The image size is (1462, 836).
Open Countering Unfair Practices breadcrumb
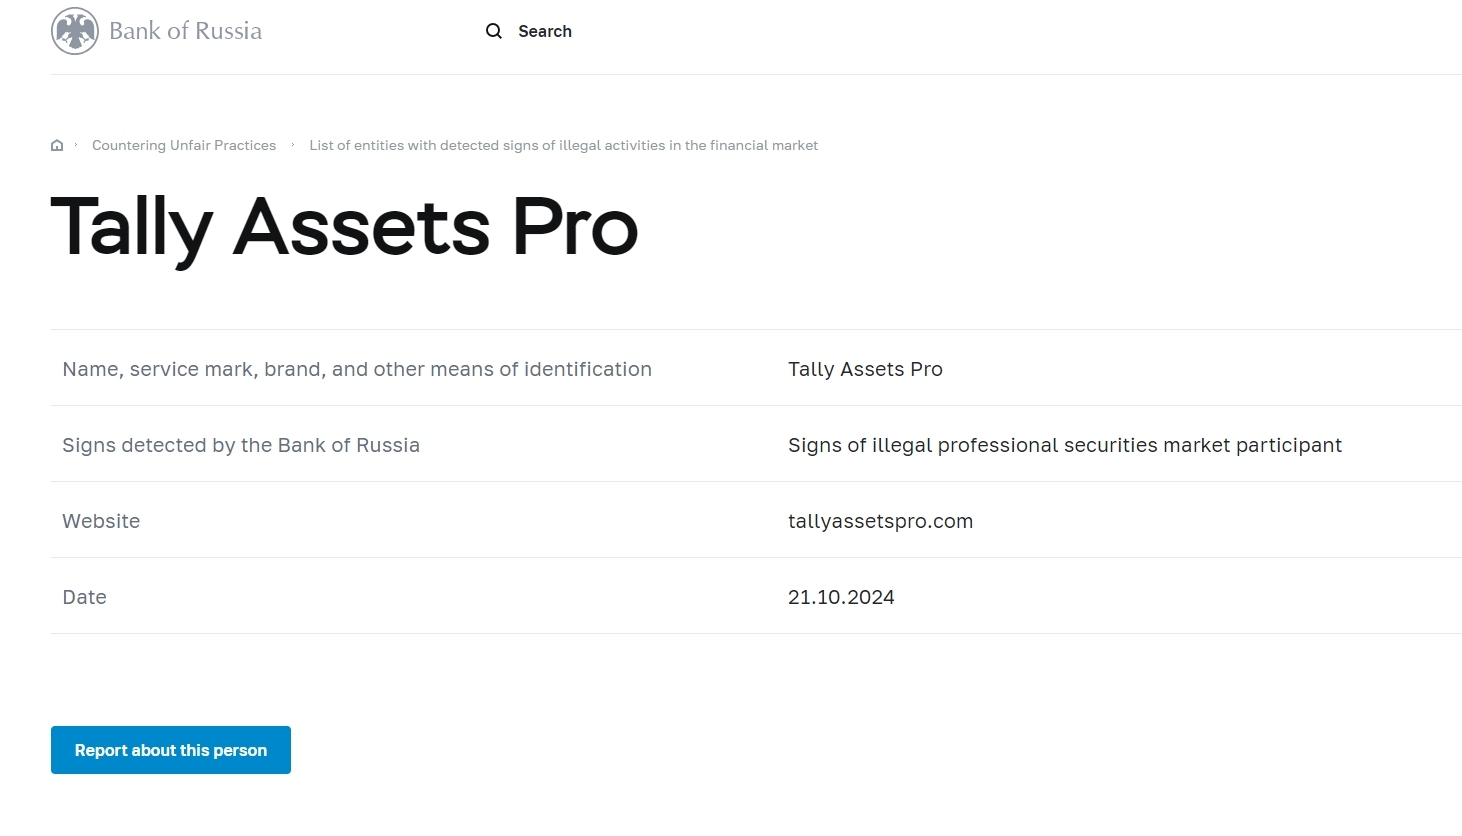pyautogui.click(x=184, y=146)
